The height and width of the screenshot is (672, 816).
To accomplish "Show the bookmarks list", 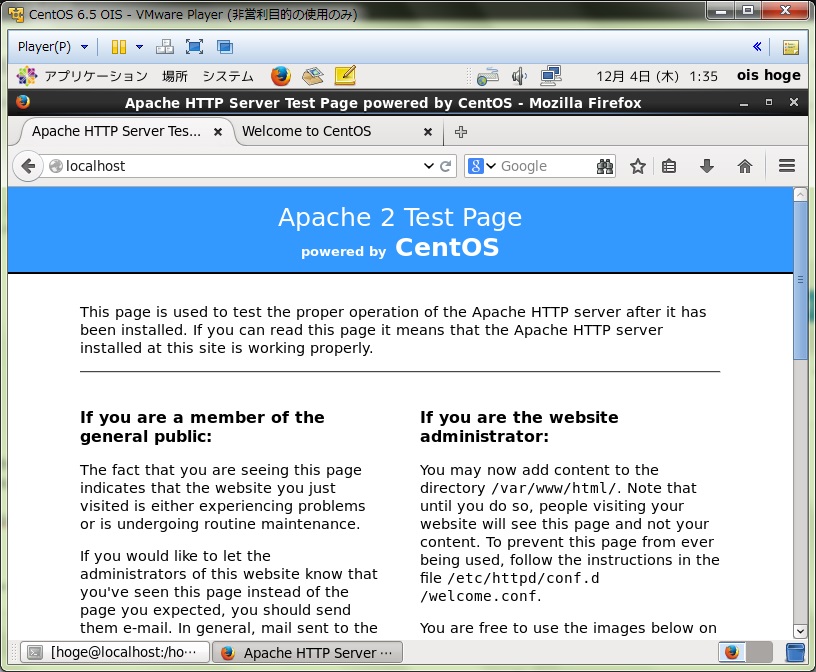I will pos(669,166).
